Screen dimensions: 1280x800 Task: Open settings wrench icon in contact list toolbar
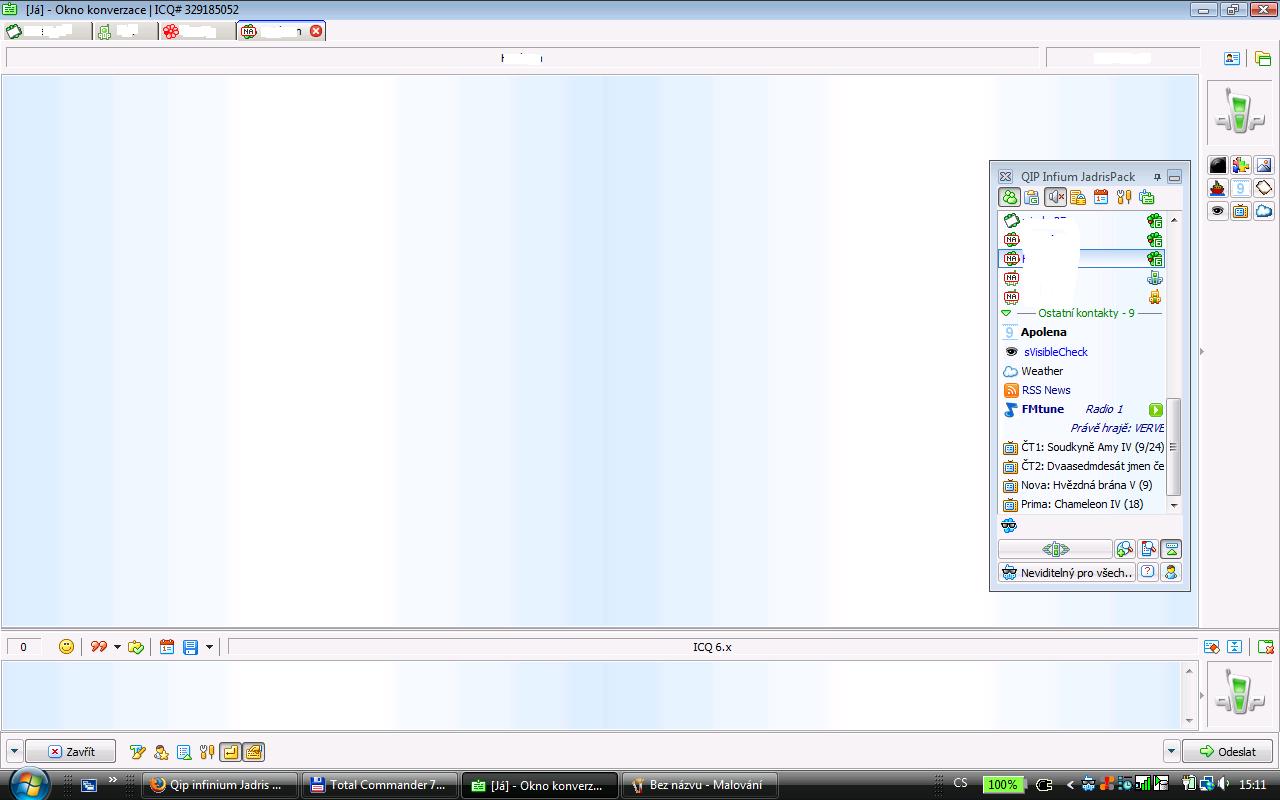coord(1124,198)
